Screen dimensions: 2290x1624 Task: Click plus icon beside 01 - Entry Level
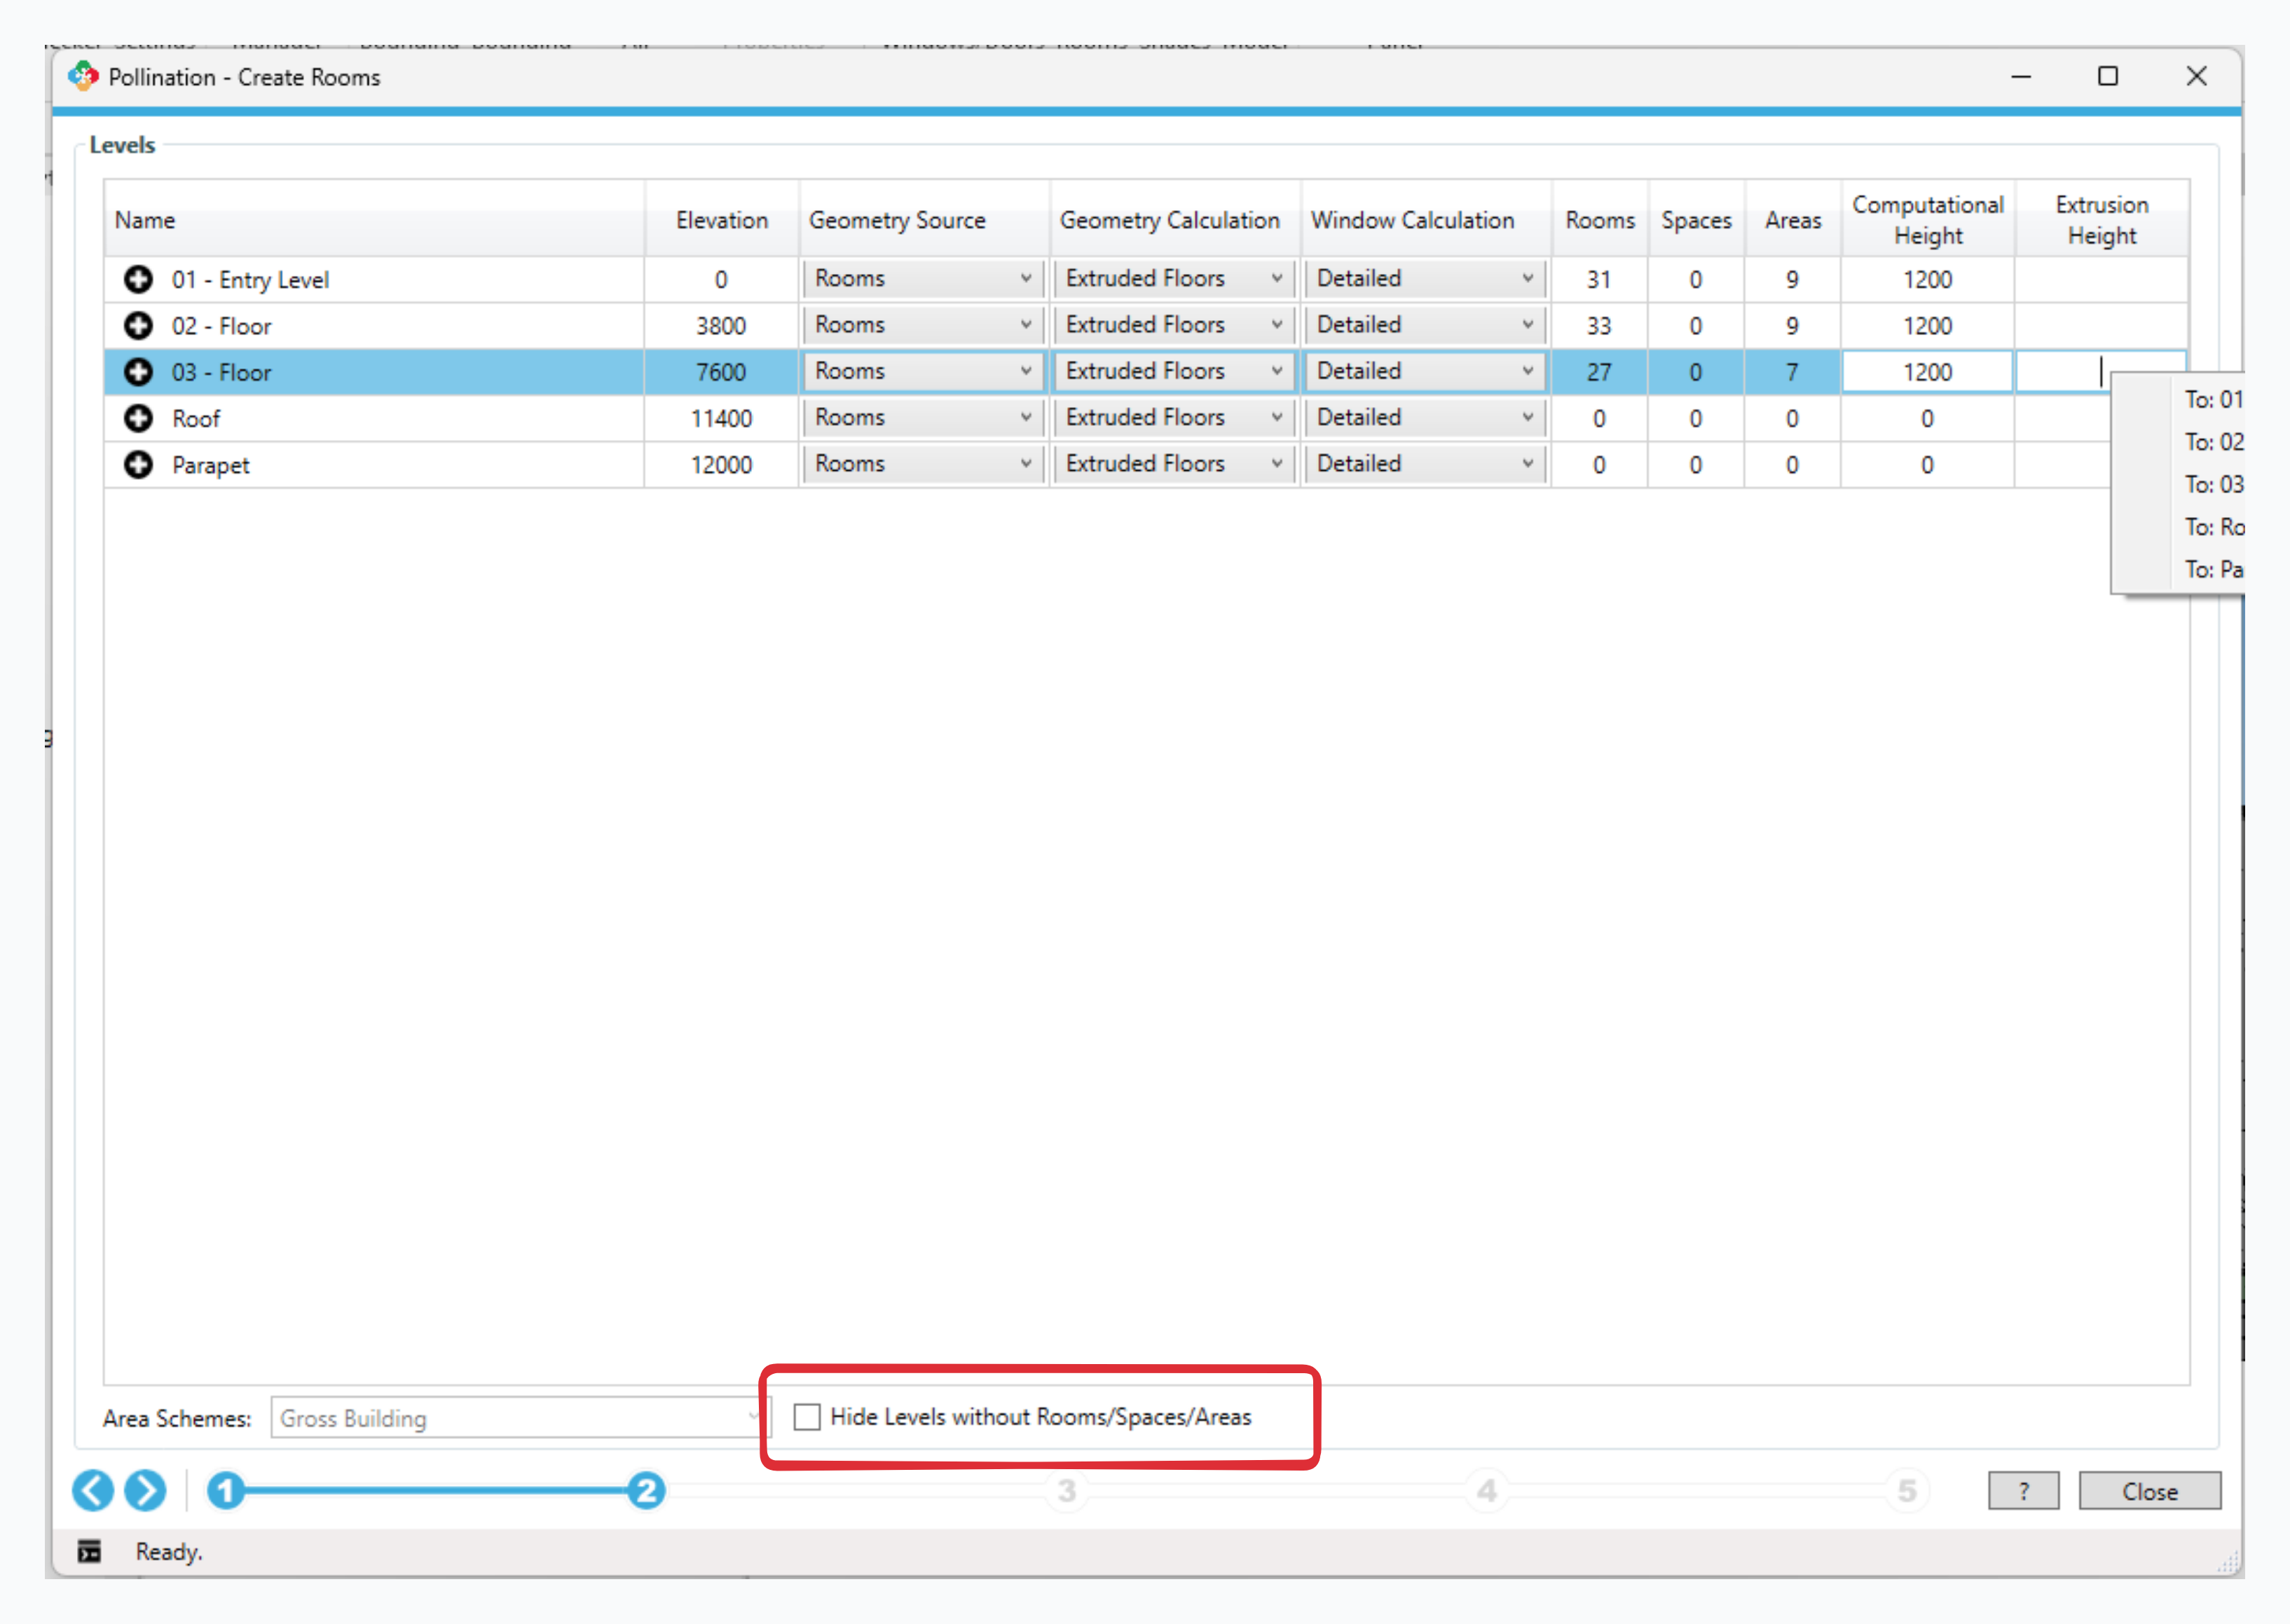138,279
